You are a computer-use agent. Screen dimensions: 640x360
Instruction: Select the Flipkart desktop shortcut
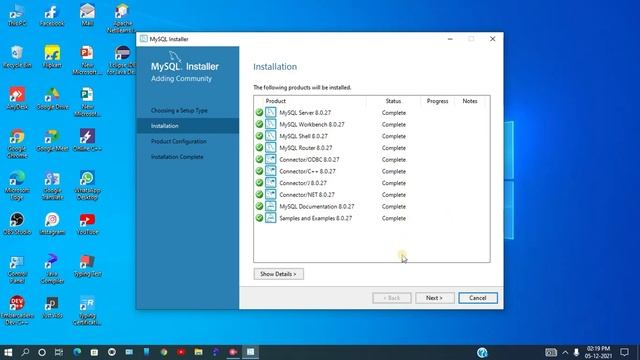click(x=52, y=57)
